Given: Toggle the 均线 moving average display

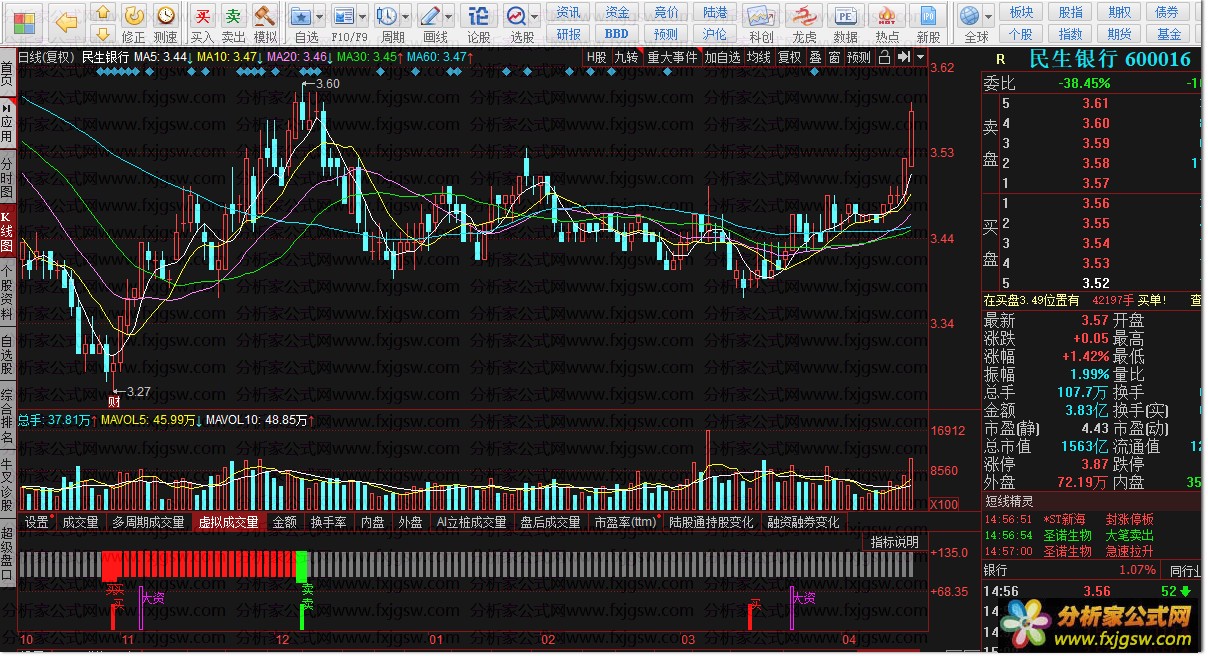Looking at the screenshot, I should click(x=759, y=57).
